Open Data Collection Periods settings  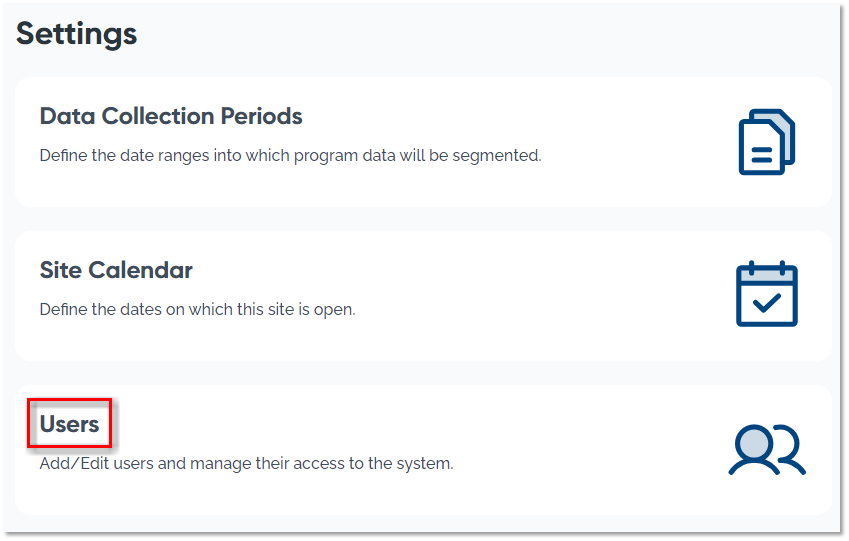171,116
